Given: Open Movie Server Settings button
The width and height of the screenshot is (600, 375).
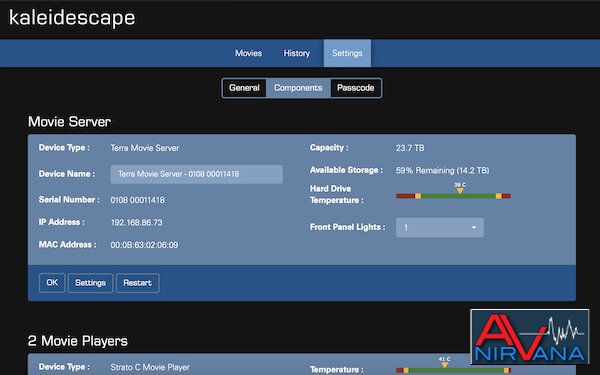Looking at the screenshot, I should pyautogui.click(x=90, y=283).
